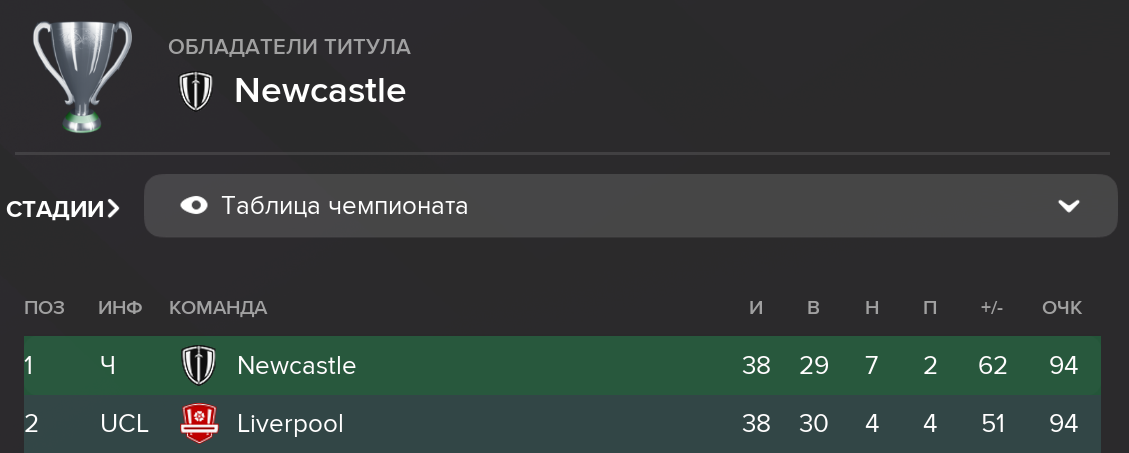The height and width of the screenshot is (453, 1129).
Task: Sort table by ПОЗ column header
Action: pyautogui.click(x=45, y=308)
